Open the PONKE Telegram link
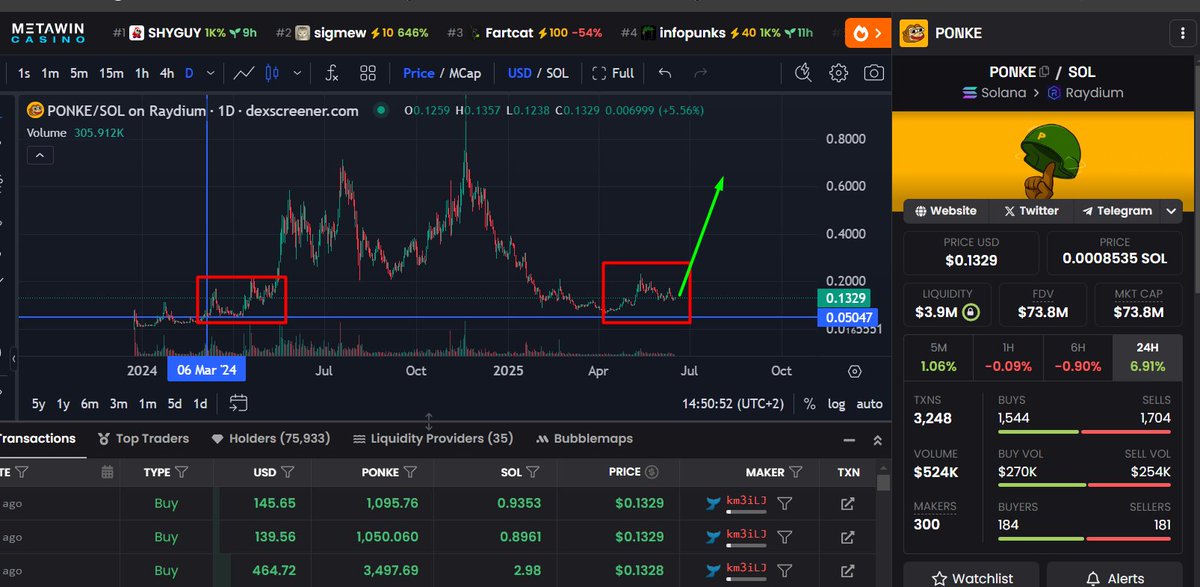1200x587 pixels. 1117,211
